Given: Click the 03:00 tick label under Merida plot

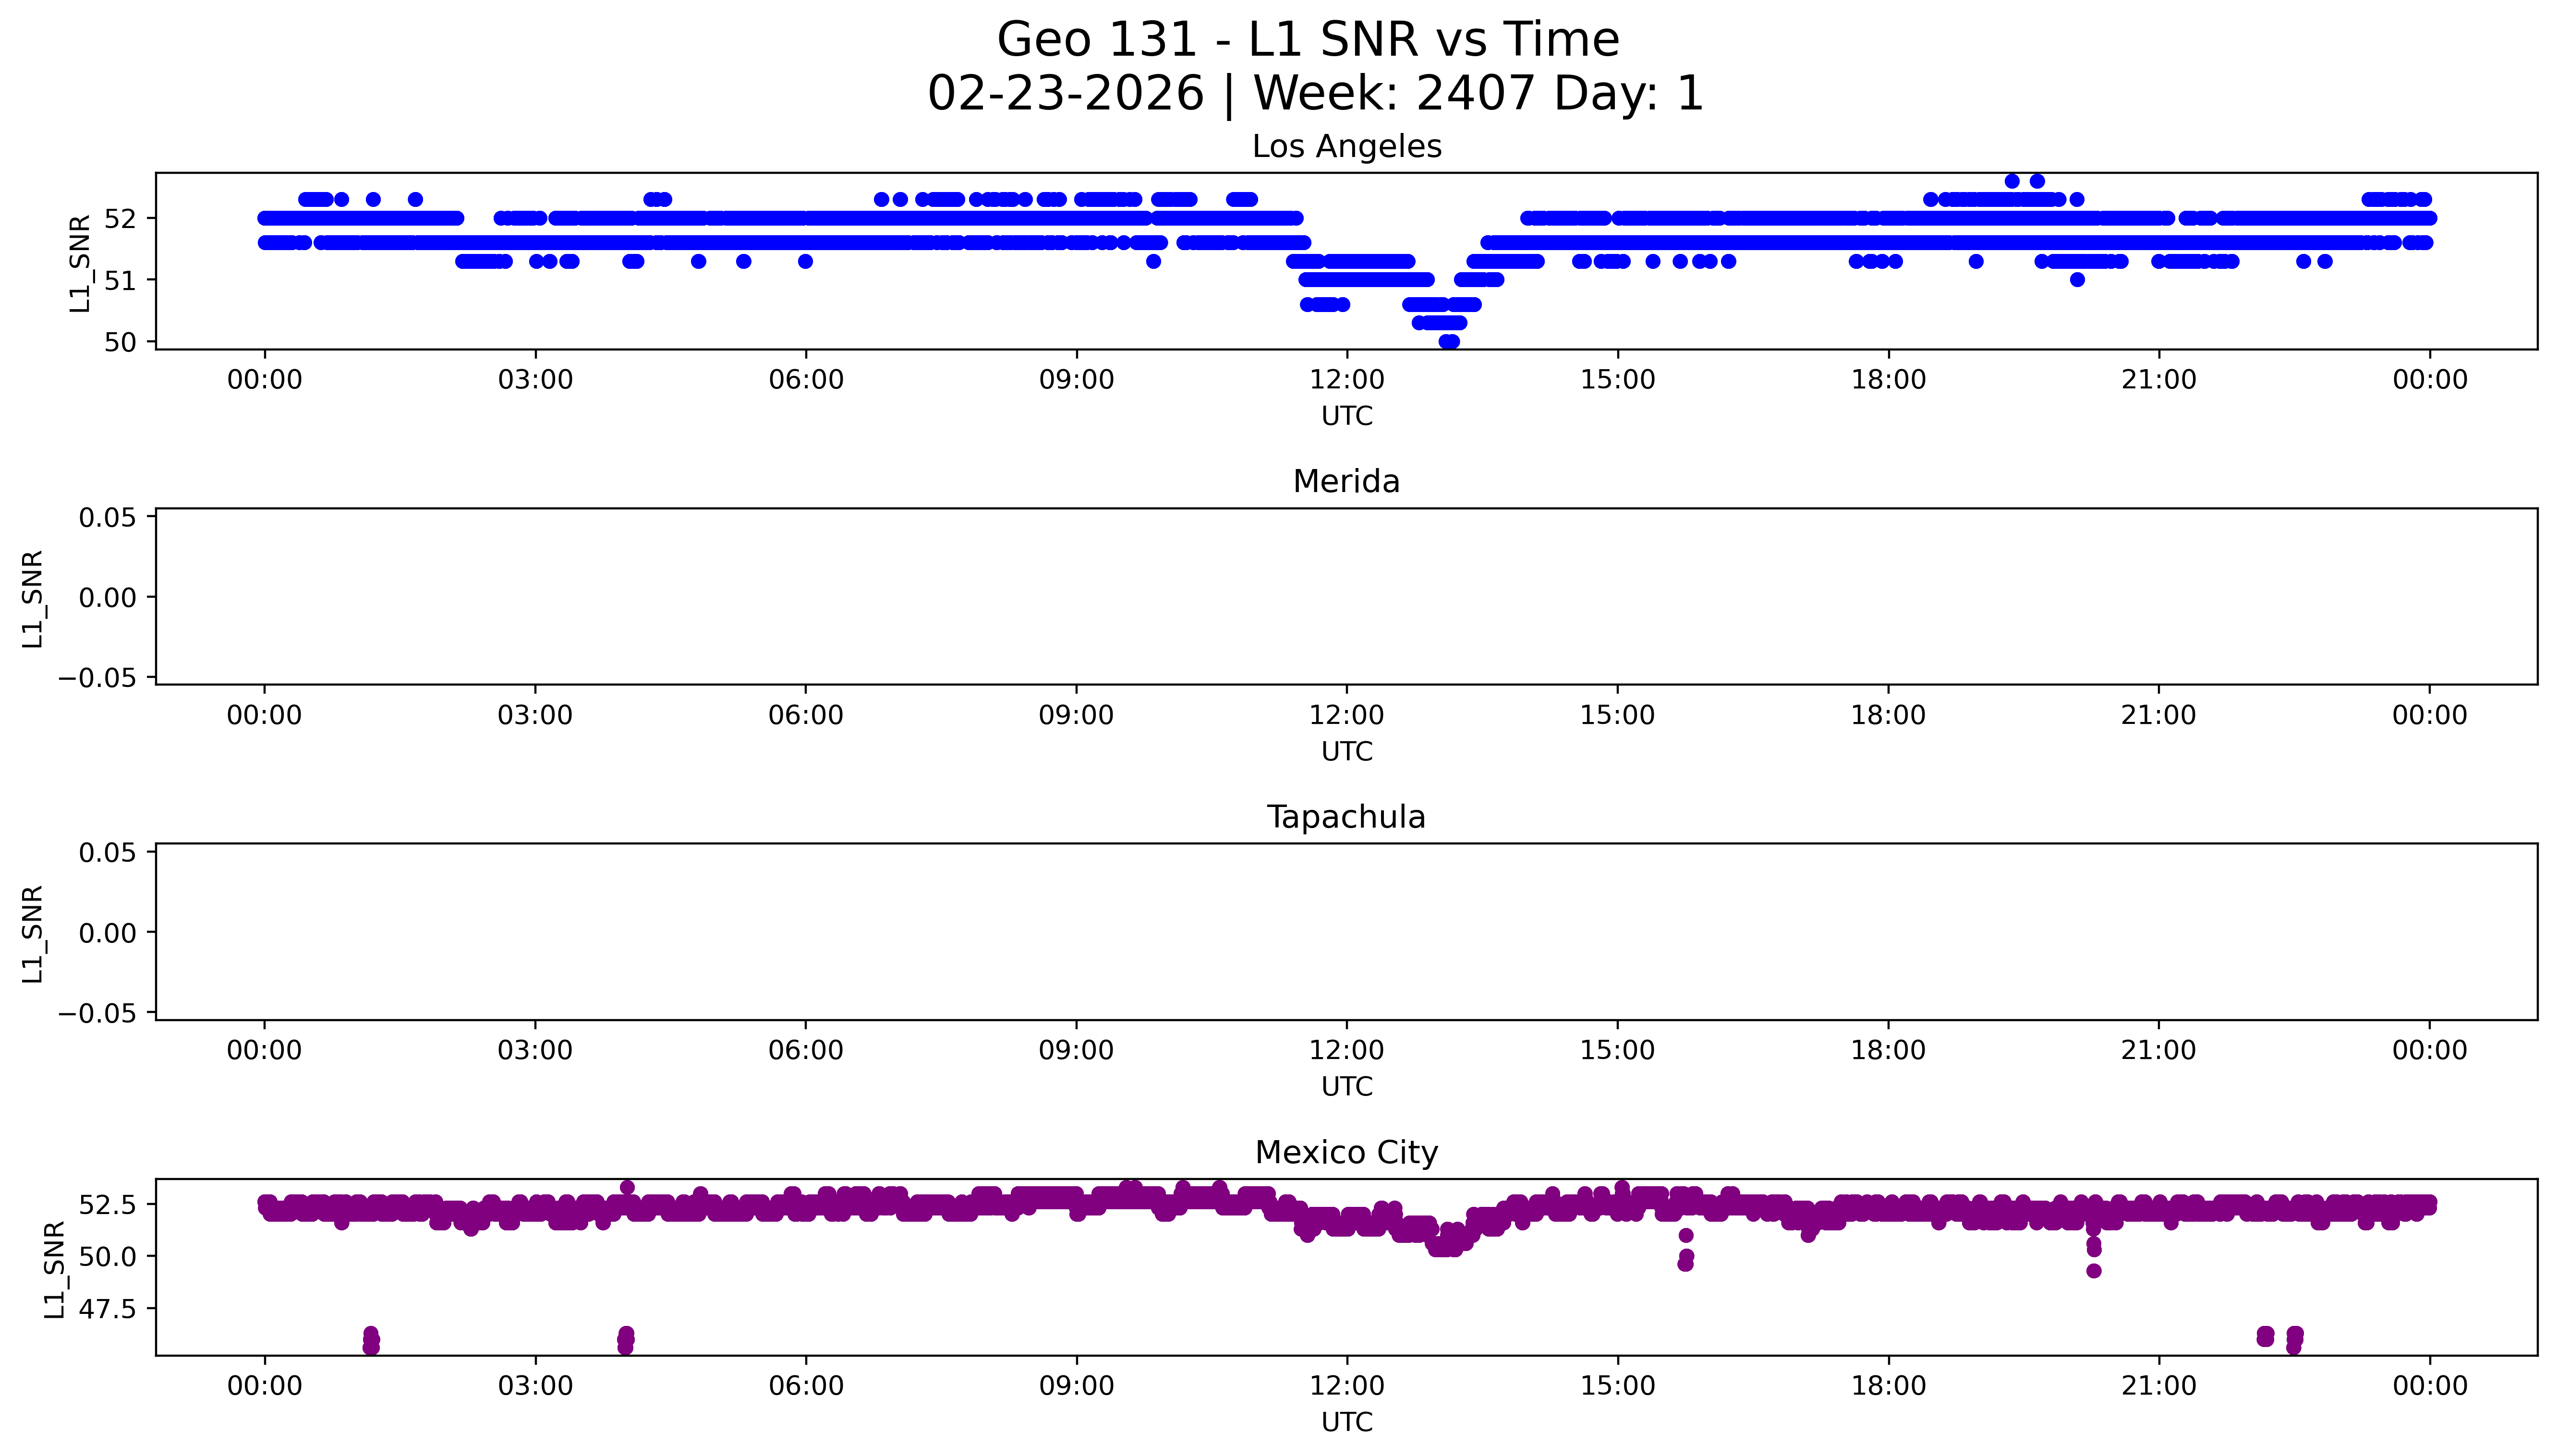Looking at the screenshot, I should [x=535, y=715].
